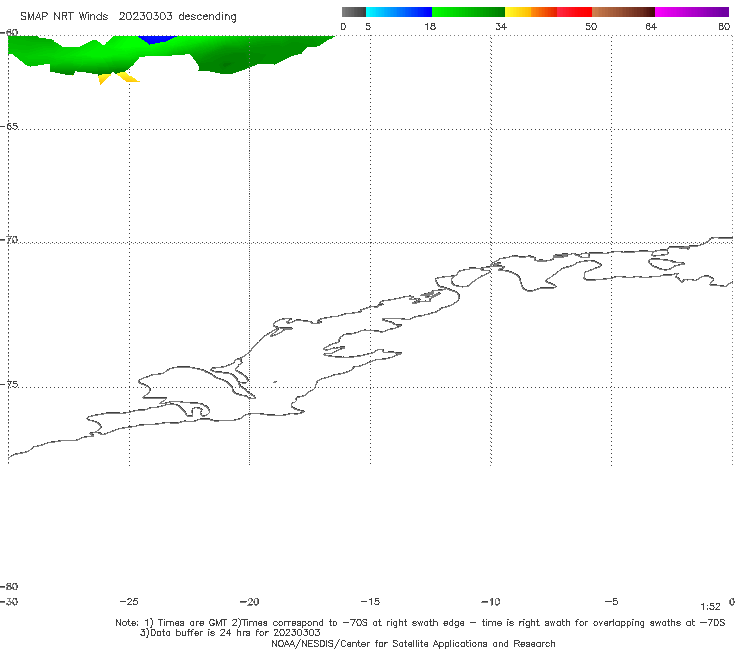Click the latitude label '-75'
This screenshot has height=650, width=740.
[x=9, y=384]
